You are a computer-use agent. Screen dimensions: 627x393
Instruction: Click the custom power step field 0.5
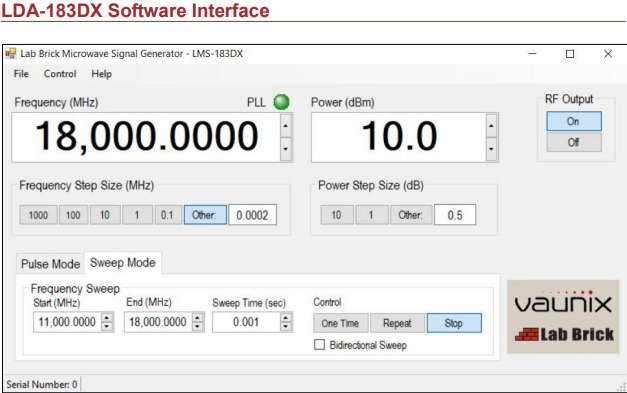[455, 215]
